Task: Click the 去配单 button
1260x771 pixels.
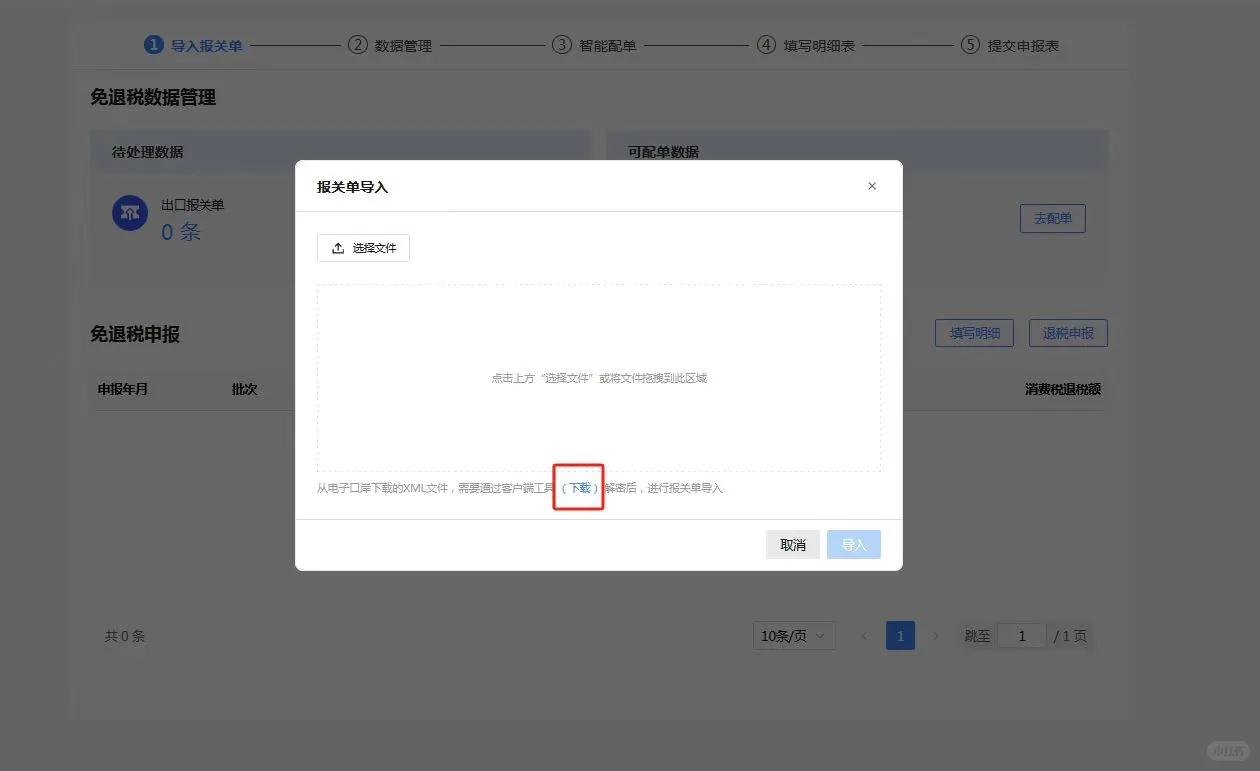Action: [1052, 218]
